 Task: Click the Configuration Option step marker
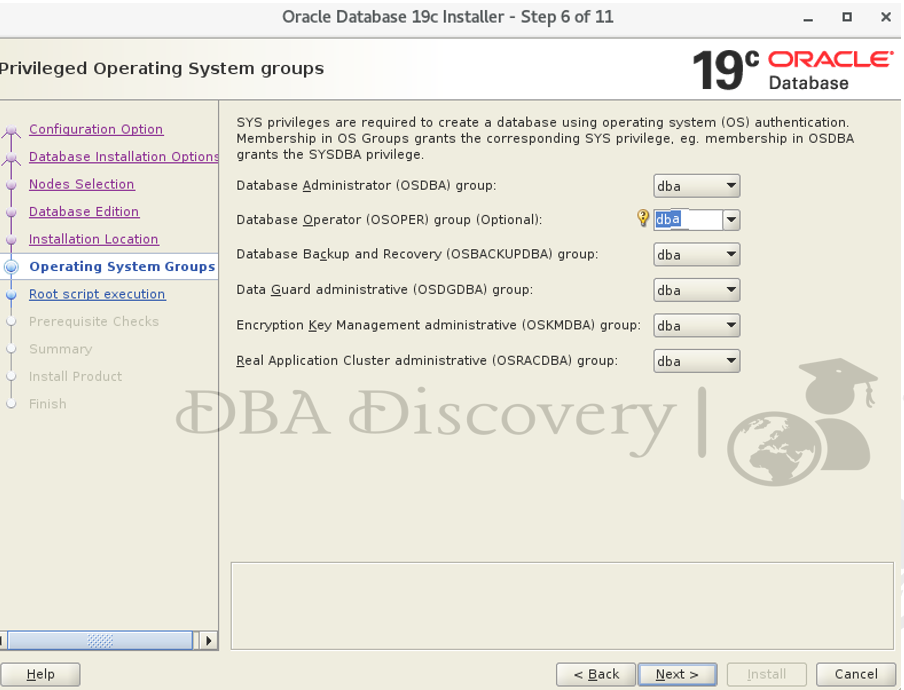11,131
